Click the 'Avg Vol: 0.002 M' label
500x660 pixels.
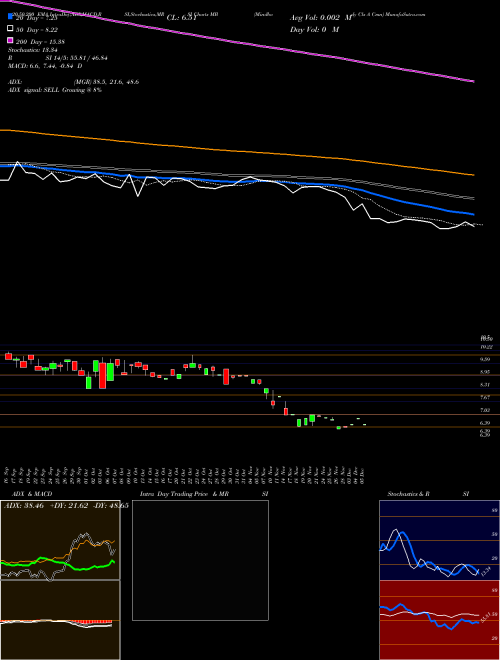pos(320,18)
